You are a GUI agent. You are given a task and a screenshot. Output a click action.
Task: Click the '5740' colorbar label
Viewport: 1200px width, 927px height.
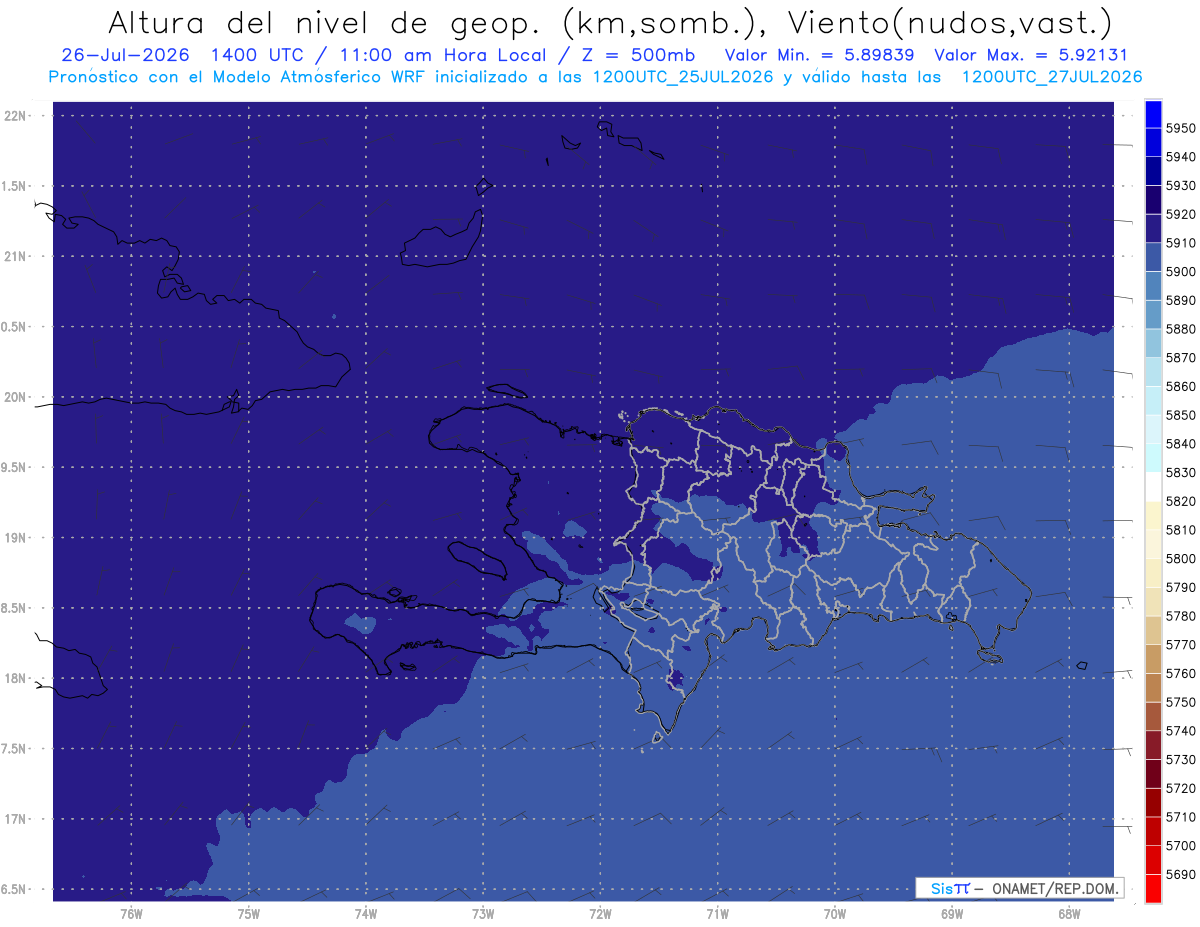click(1181, 731)
